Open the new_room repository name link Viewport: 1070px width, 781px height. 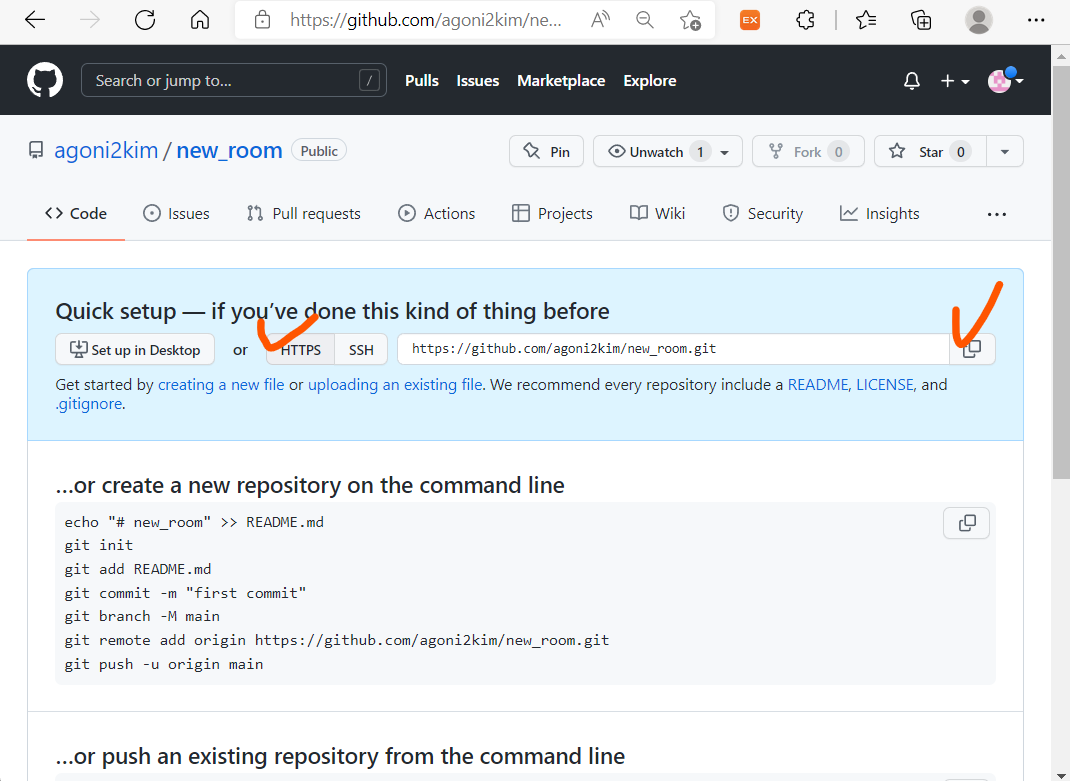click(229, 150)
